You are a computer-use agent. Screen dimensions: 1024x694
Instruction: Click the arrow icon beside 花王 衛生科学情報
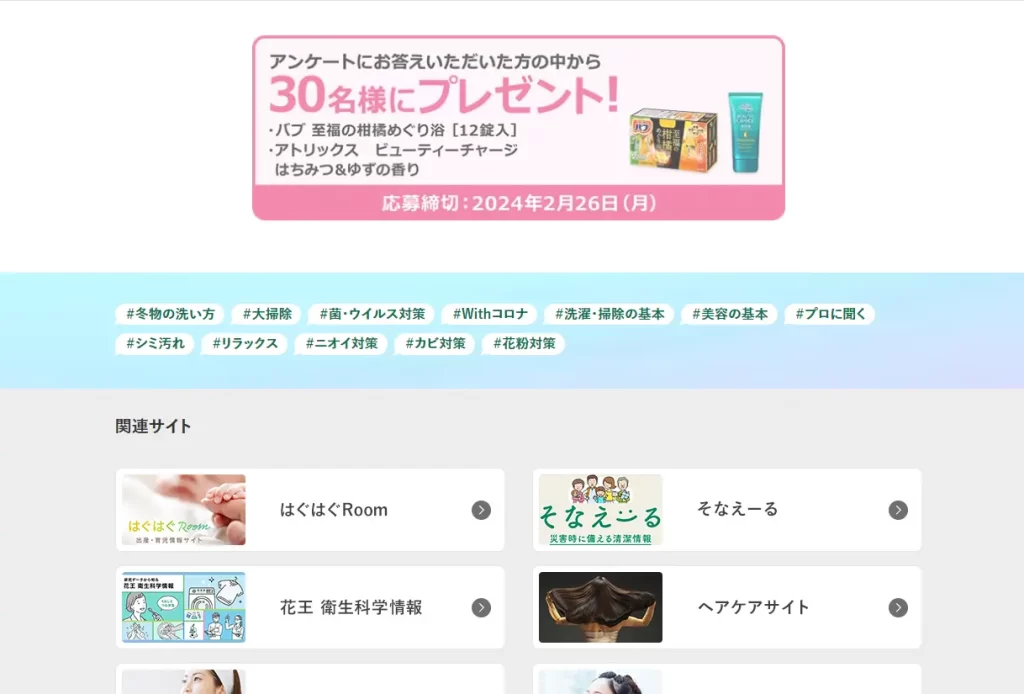(x=481, y=608)
